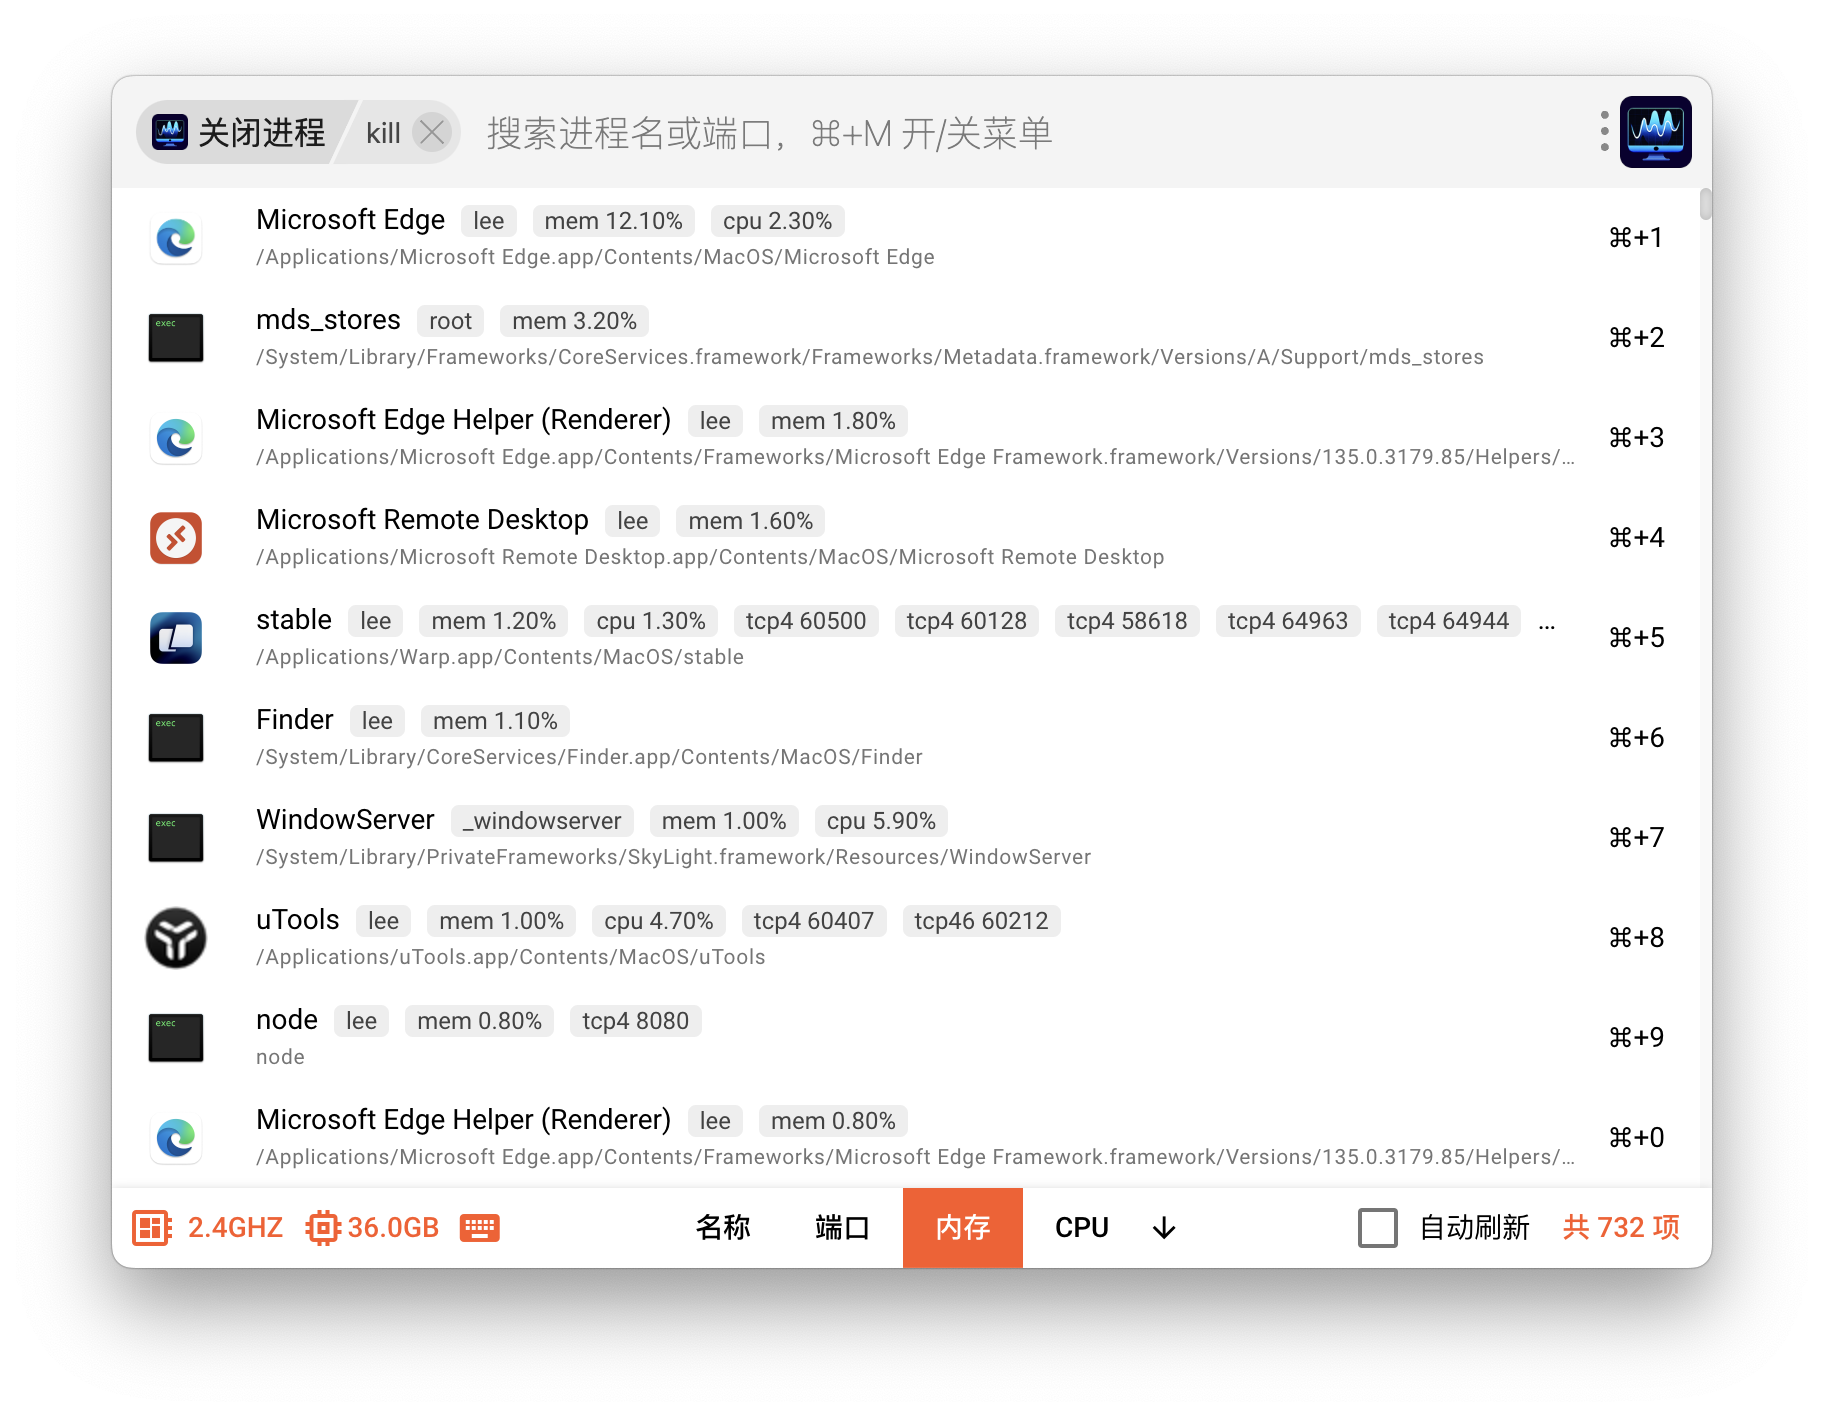Click the _windowserver user tag
Viewport: 1824px width, 1416px height.
pyautogui.click(x=542, y=821)
